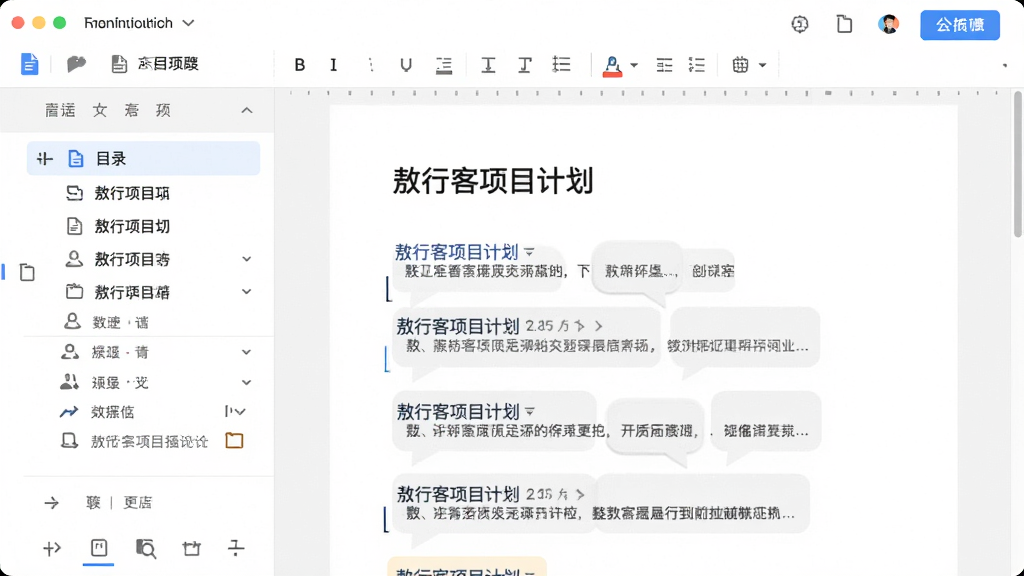Click the 更店 link in sidebar footer
The width and height of the screenshot is (1024, 576).
tap(138, 502)
